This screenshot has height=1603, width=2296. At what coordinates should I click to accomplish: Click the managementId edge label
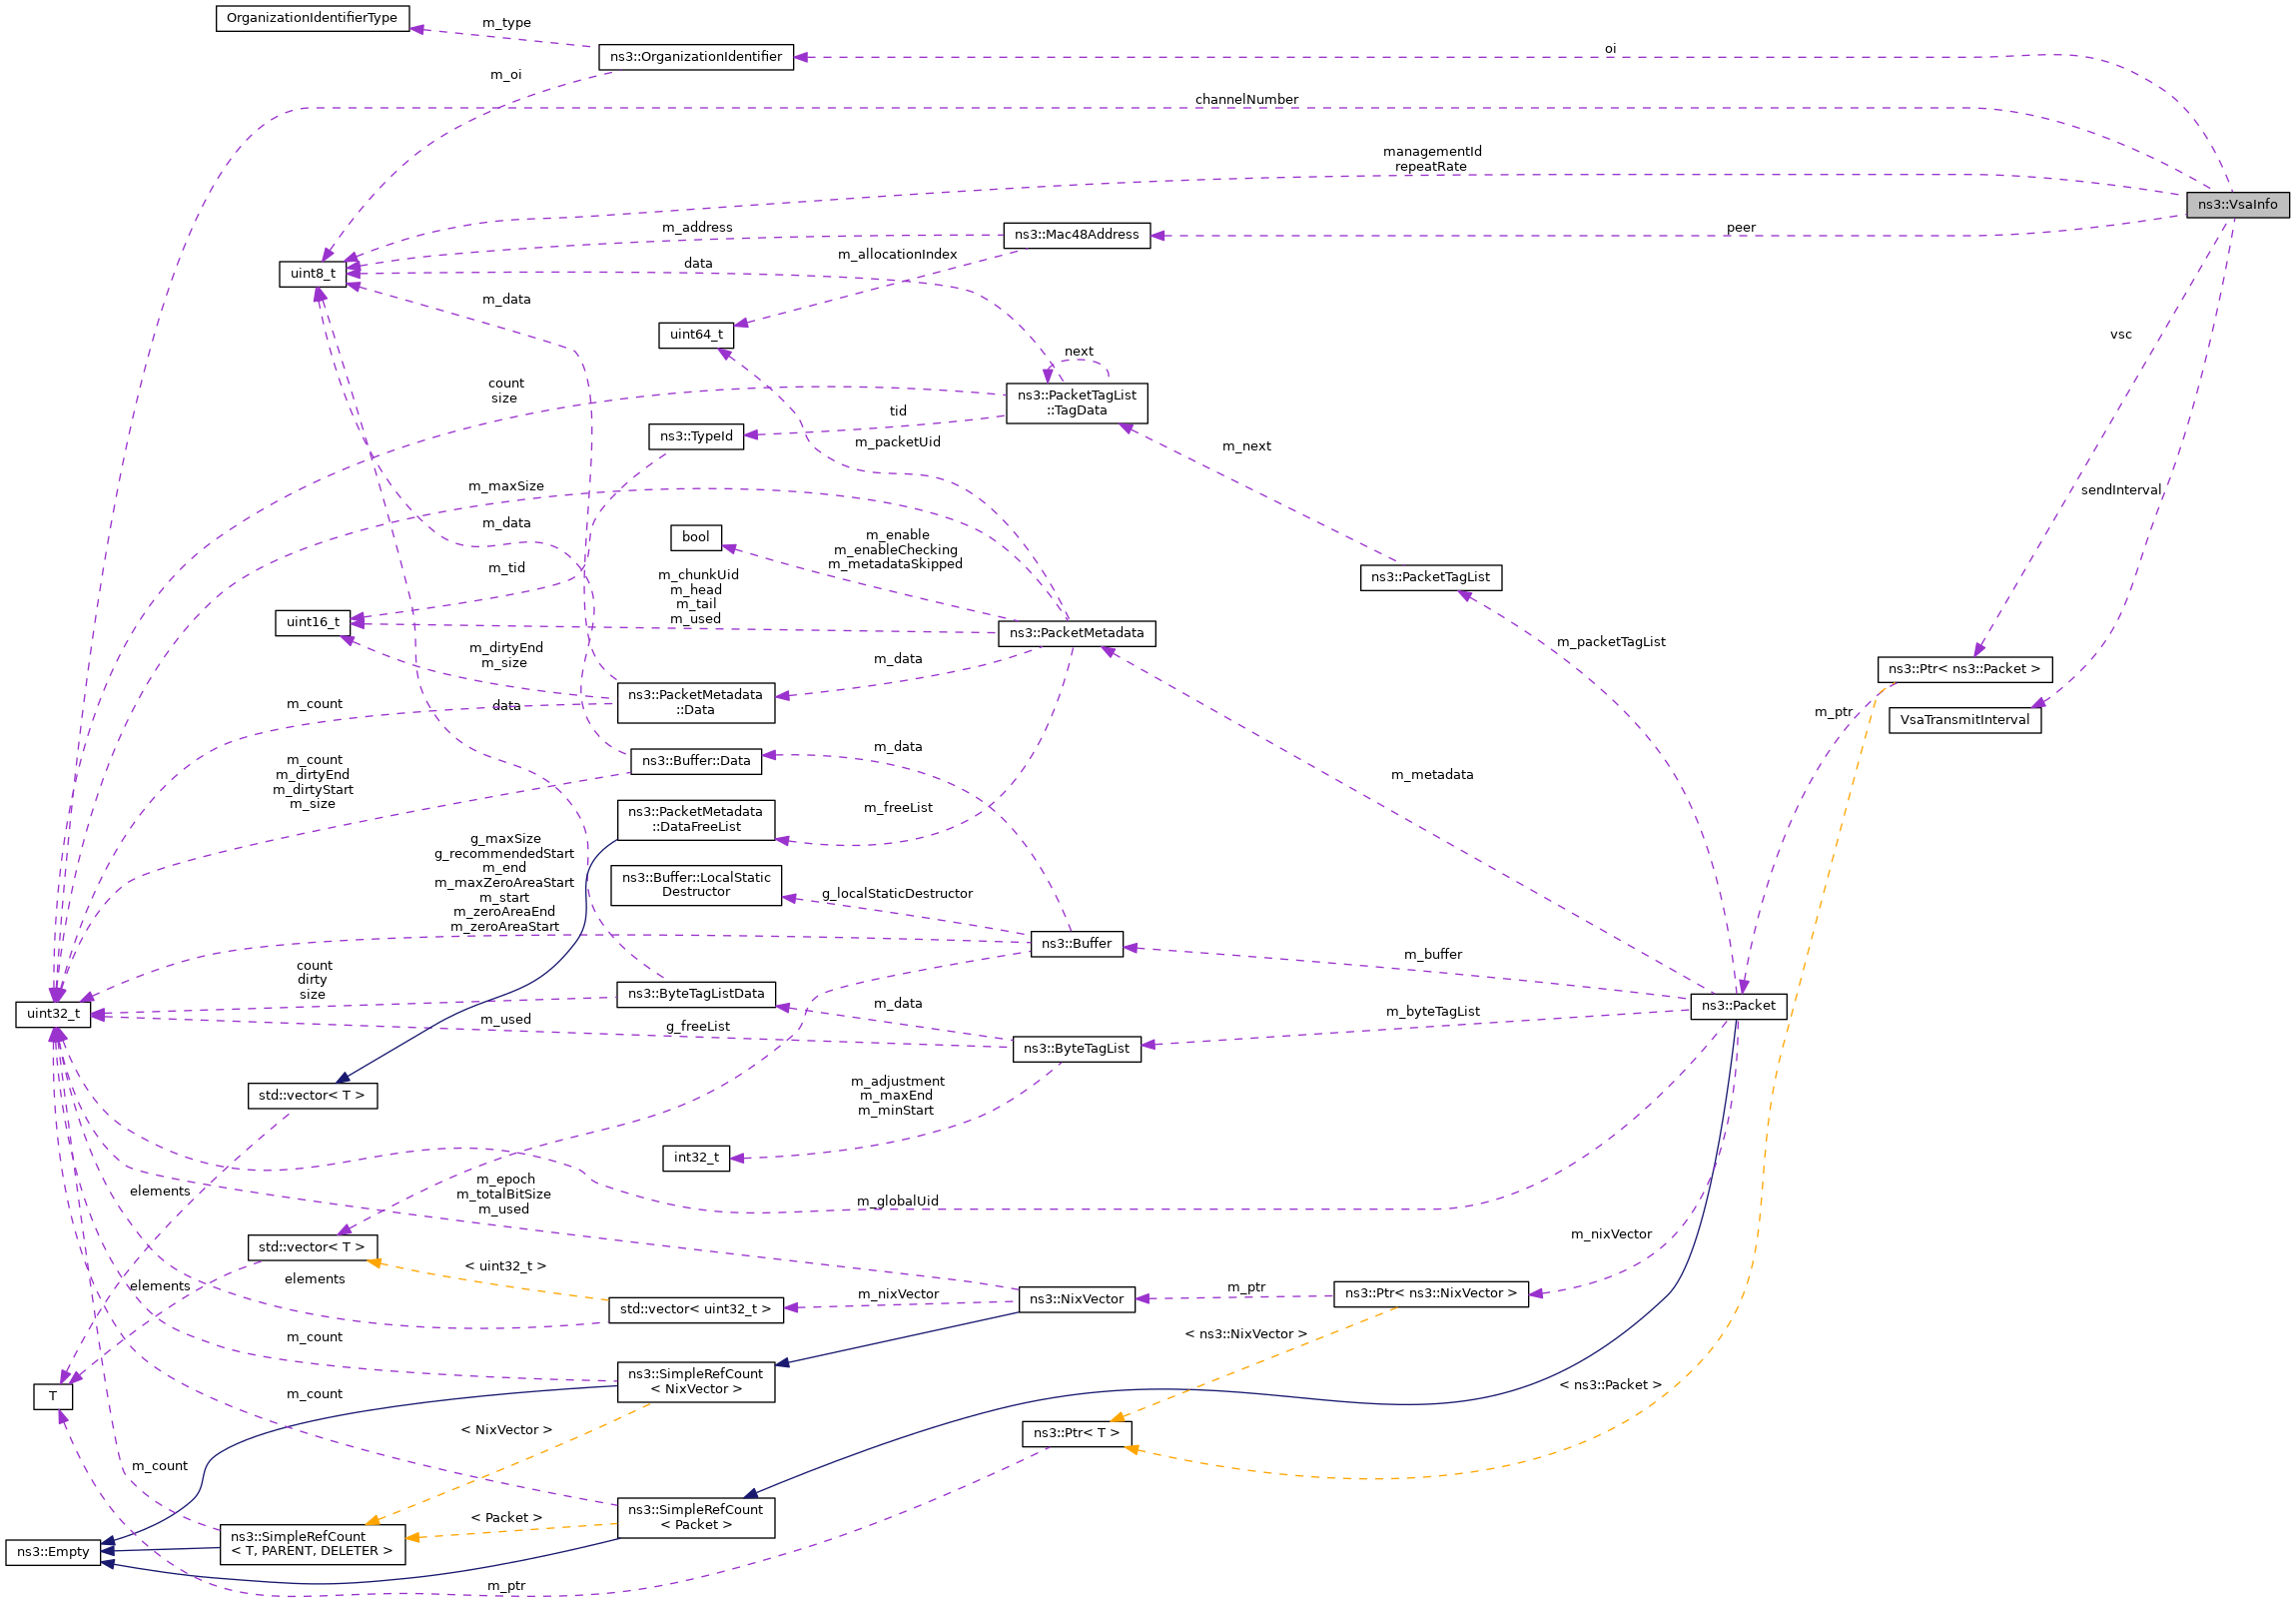tap(1432, 152)
